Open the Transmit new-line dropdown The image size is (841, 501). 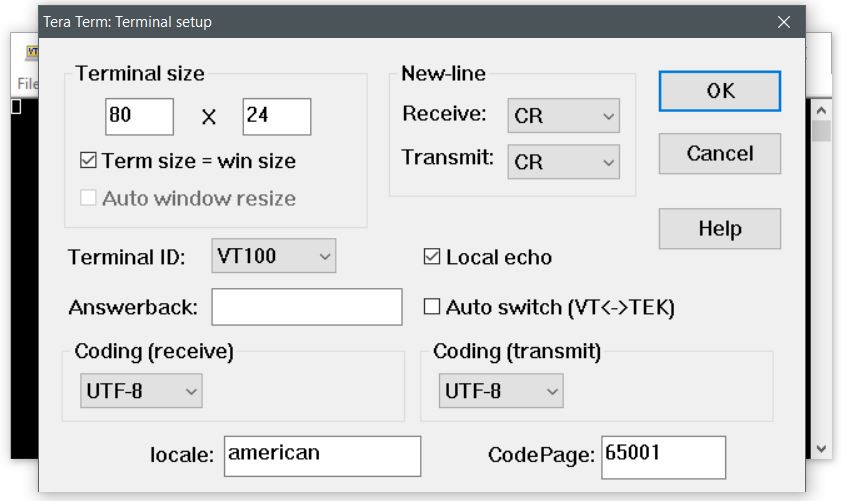click(x=563, y=161)
